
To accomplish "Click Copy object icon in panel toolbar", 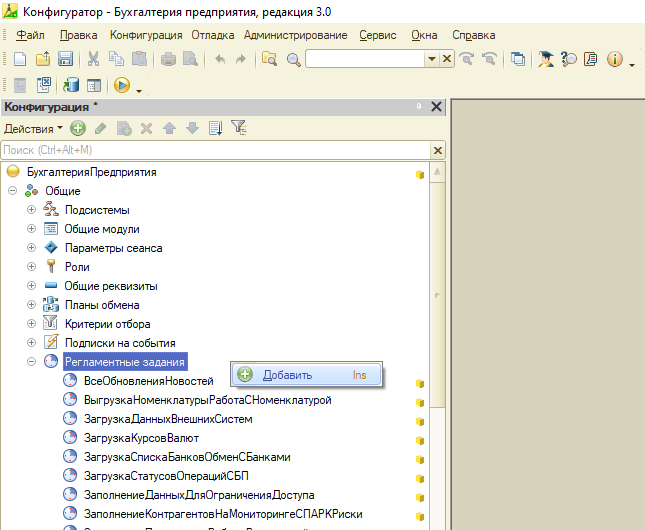I will [124, 128].
